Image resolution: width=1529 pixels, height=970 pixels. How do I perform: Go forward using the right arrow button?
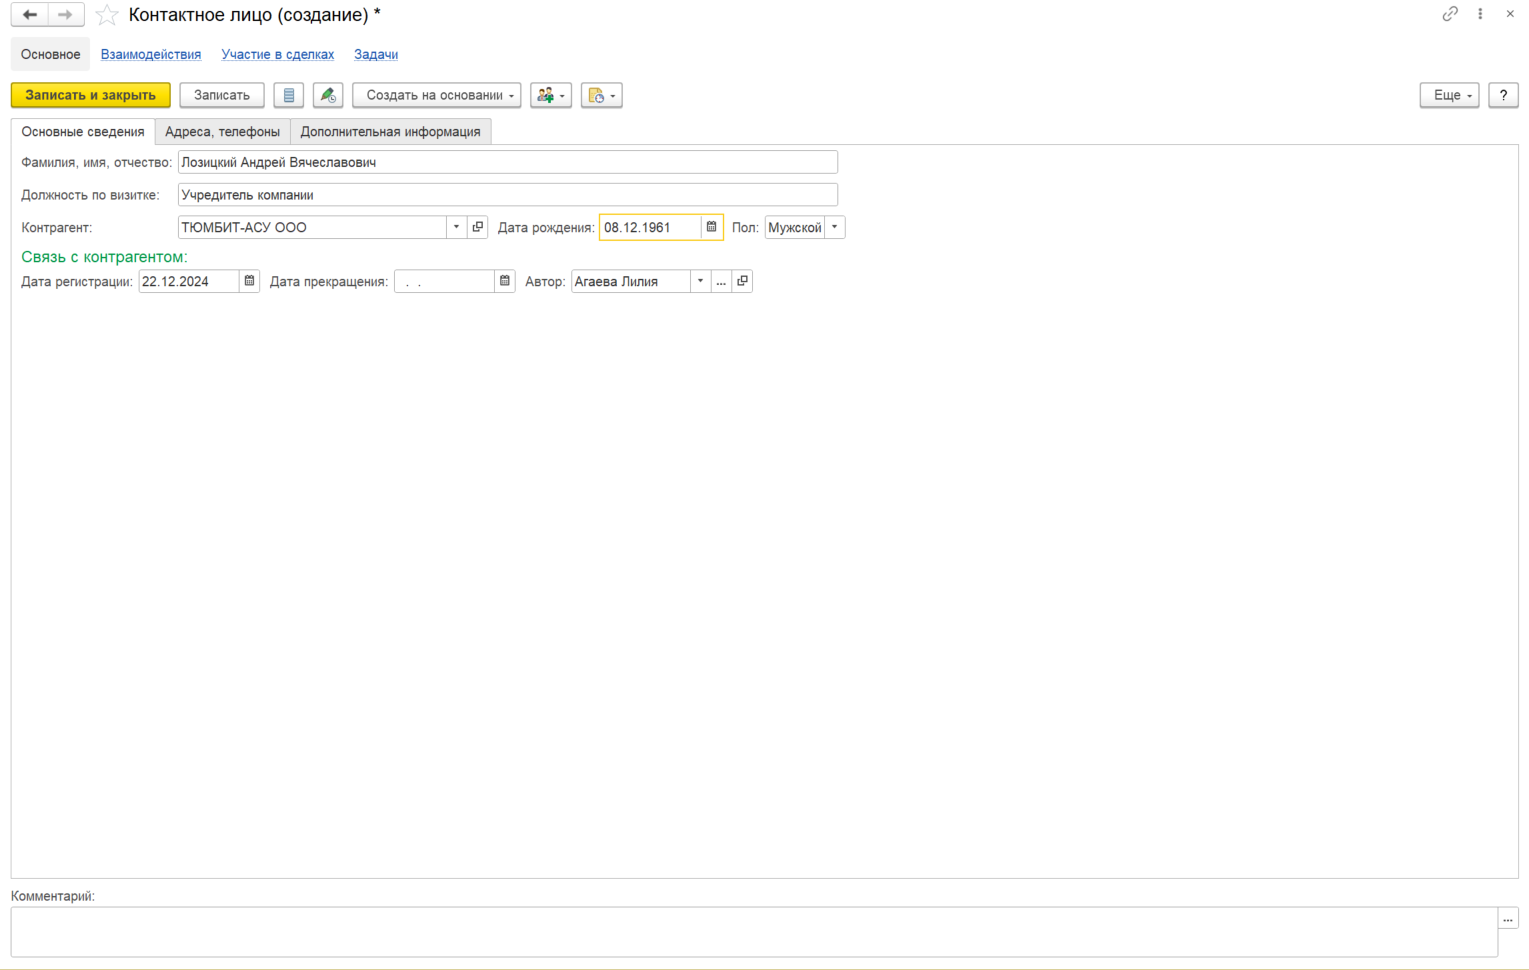(66, 15)
